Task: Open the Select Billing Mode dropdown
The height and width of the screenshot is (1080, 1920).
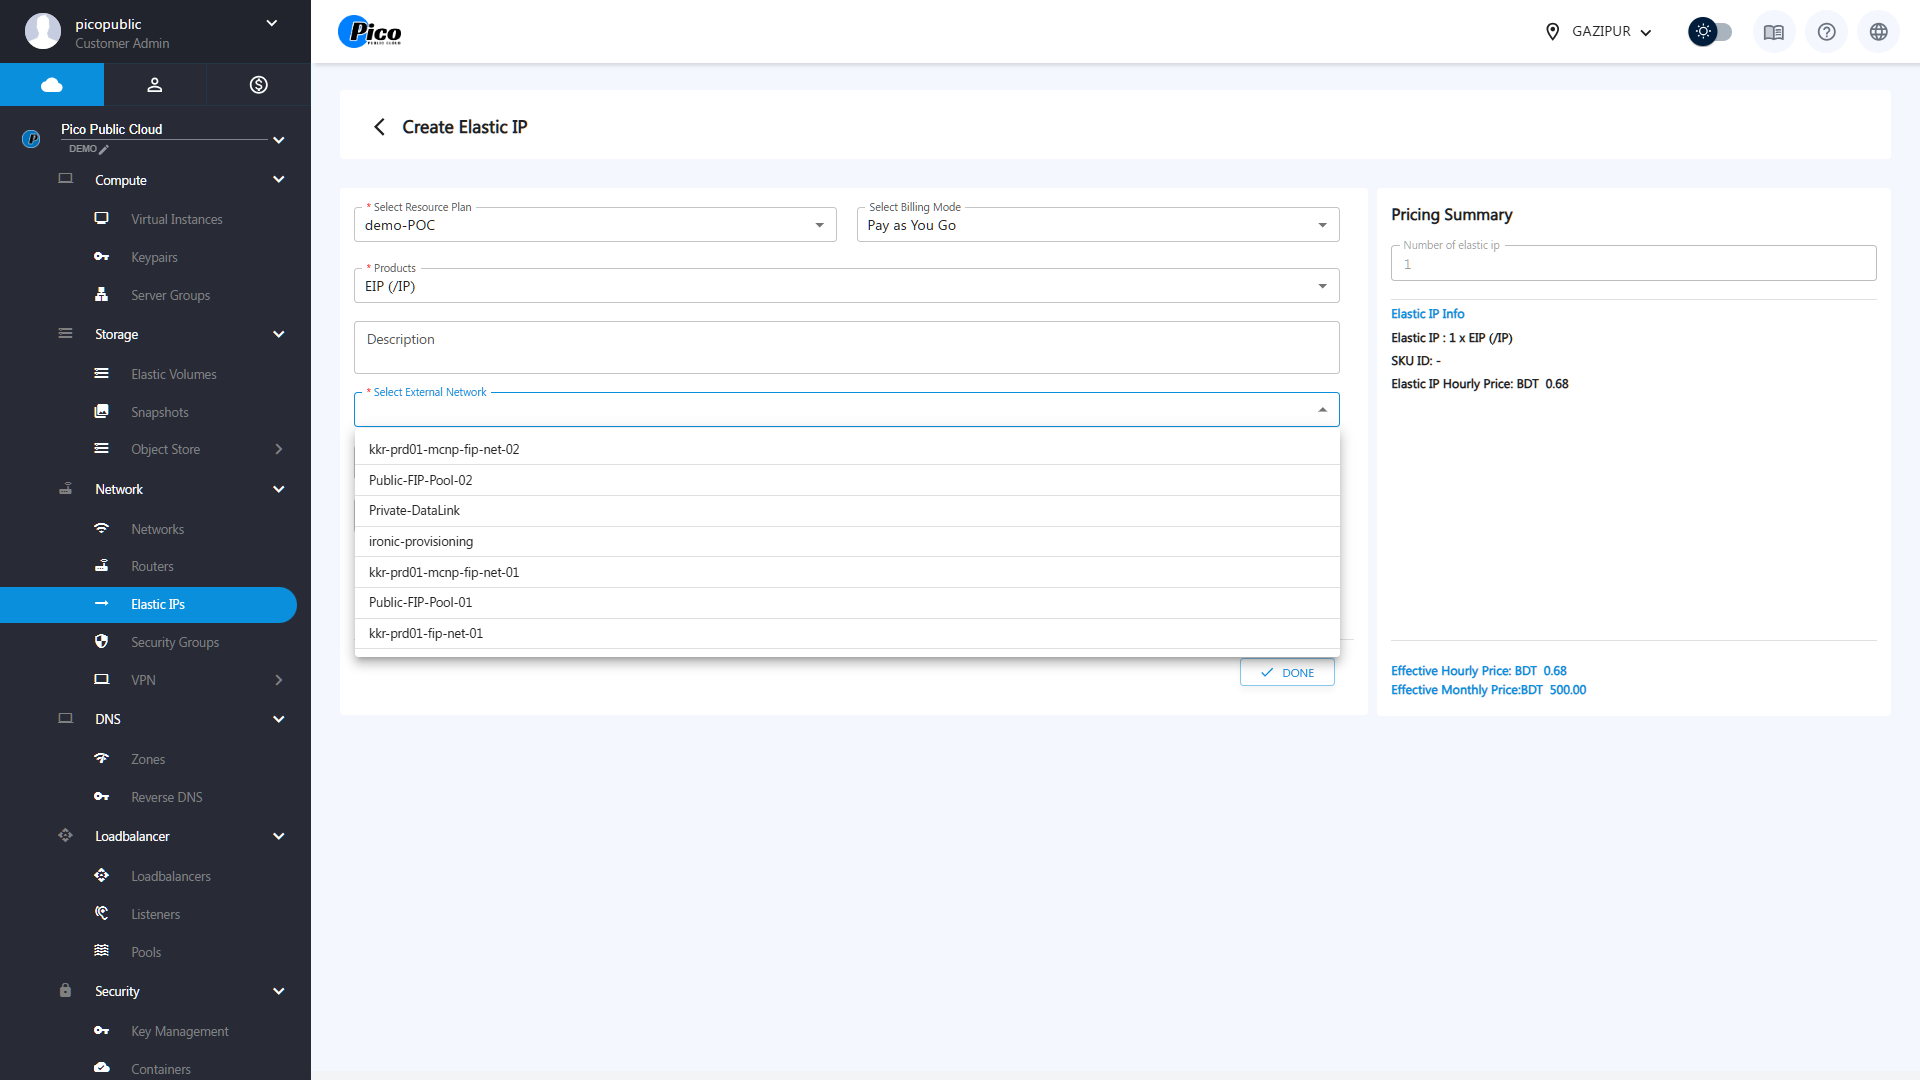Action: (1097, 225)
